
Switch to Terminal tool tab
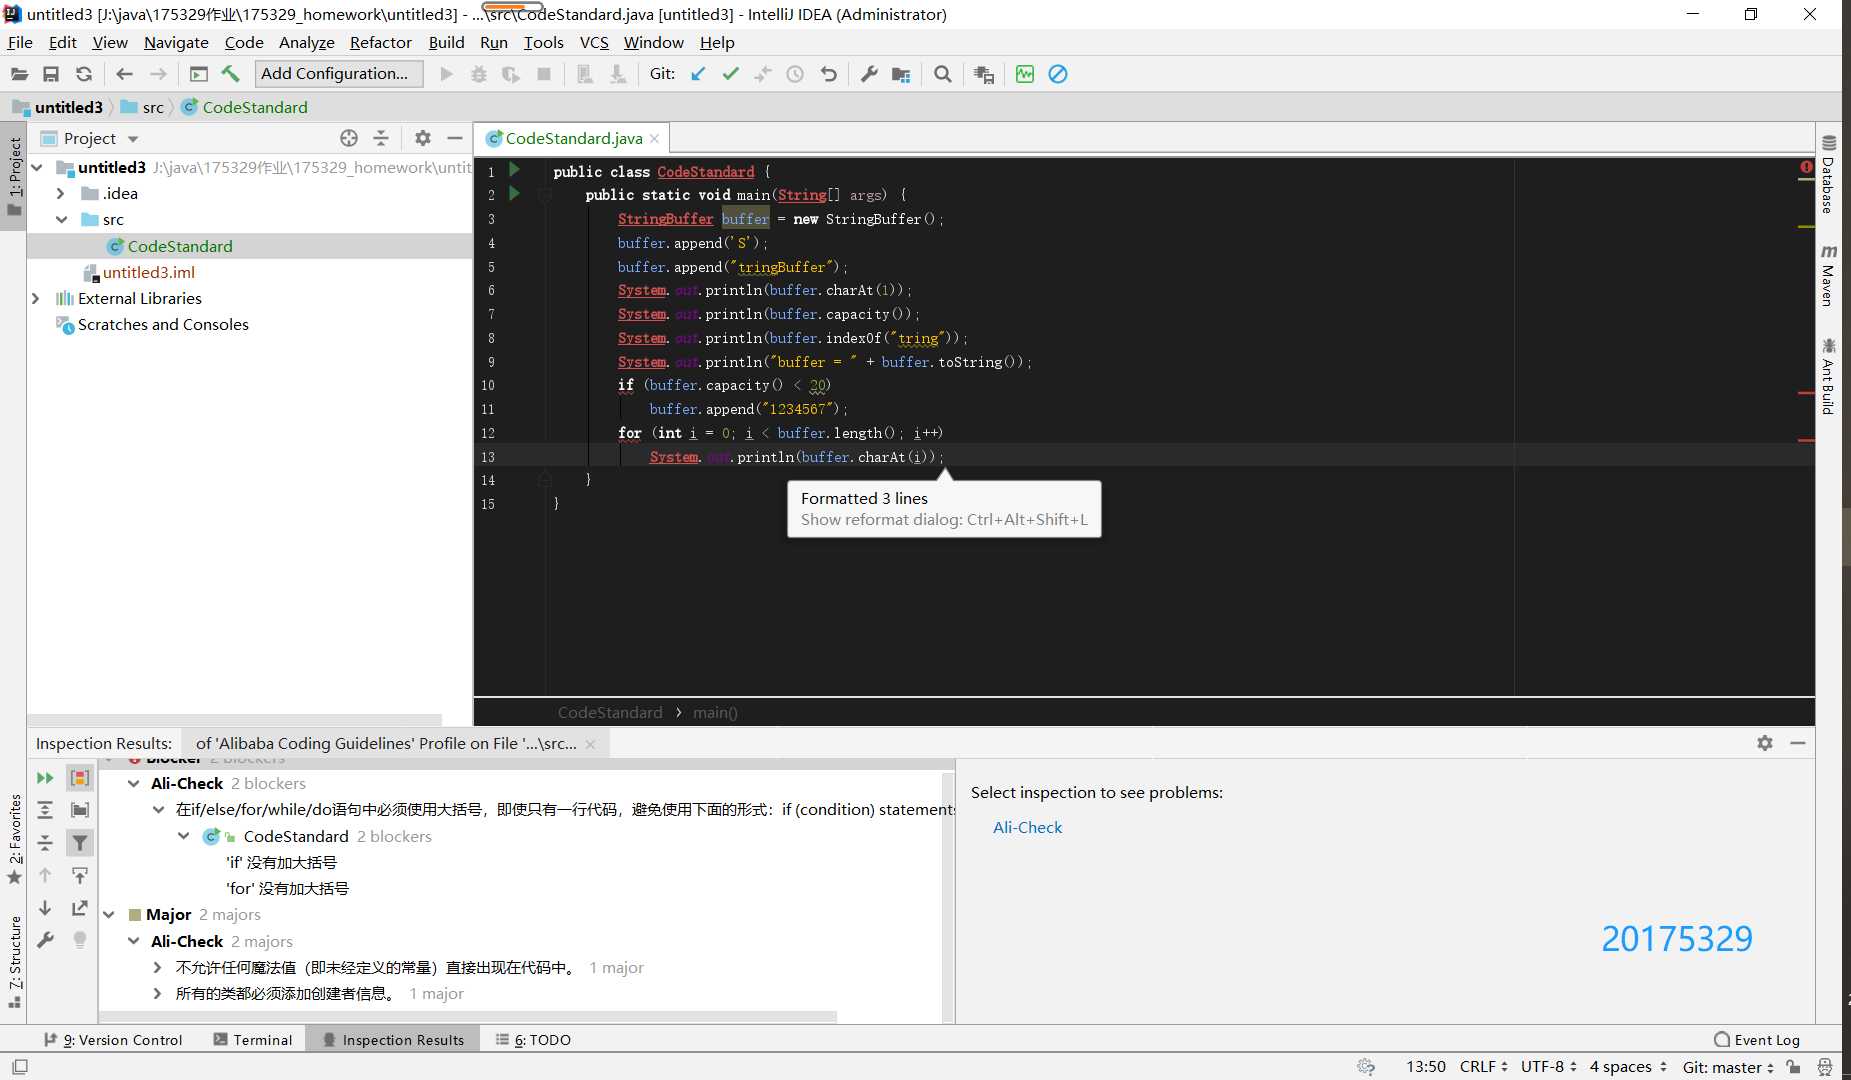[x=253, y=1040]
